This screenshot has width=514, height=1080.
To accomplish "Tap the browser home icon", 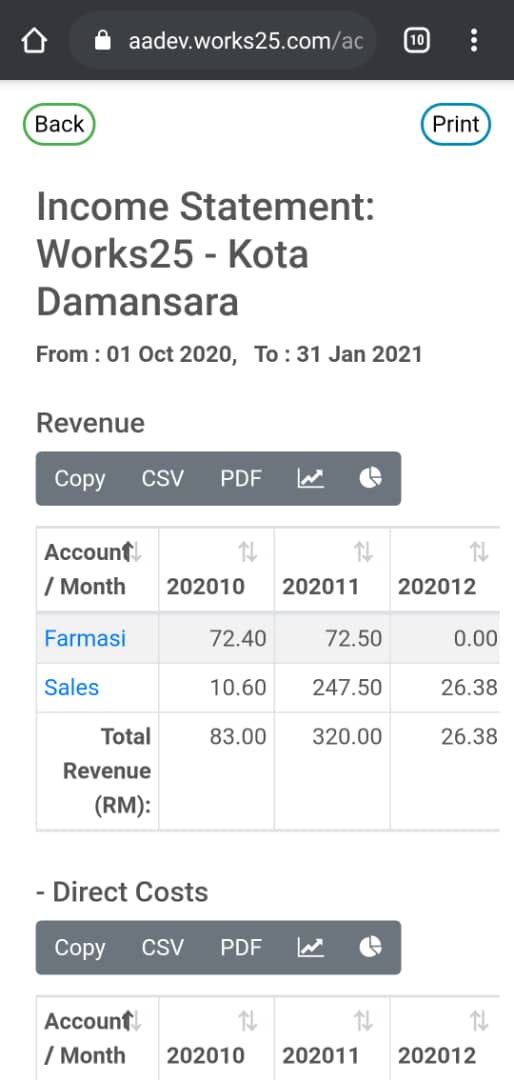I will point(34,41).
